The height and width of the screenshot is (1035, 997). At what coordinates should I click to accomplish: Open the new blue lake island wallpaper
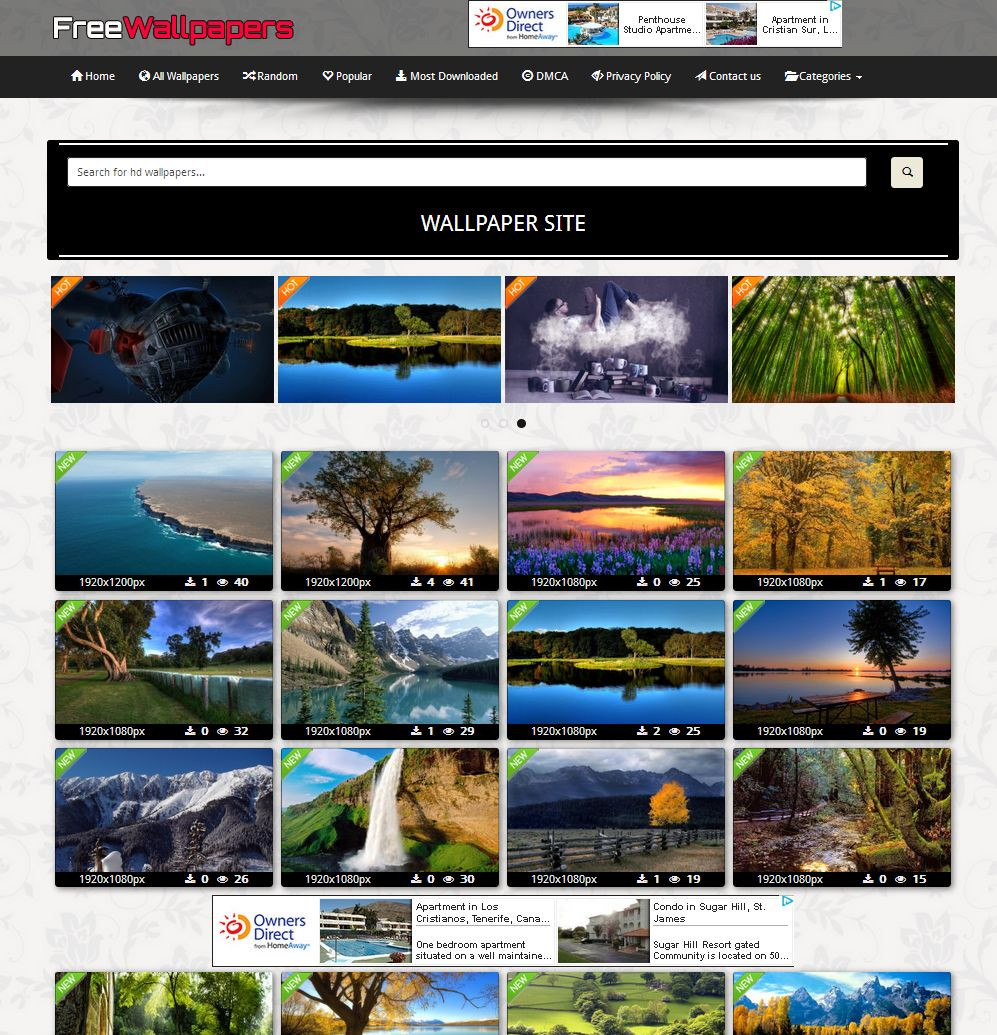tap(616, 662)
